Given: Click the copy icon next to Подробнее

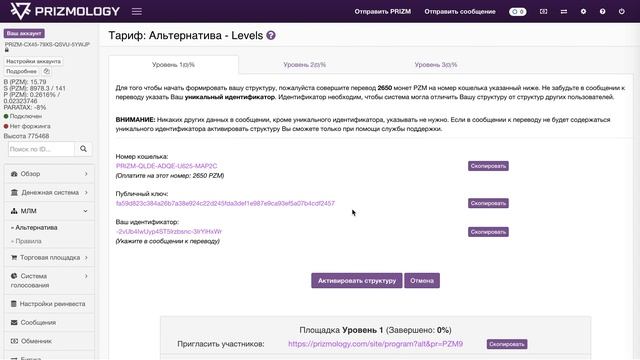Looking at the screenshot, I should pyautogui.click(x=47, y=71).
